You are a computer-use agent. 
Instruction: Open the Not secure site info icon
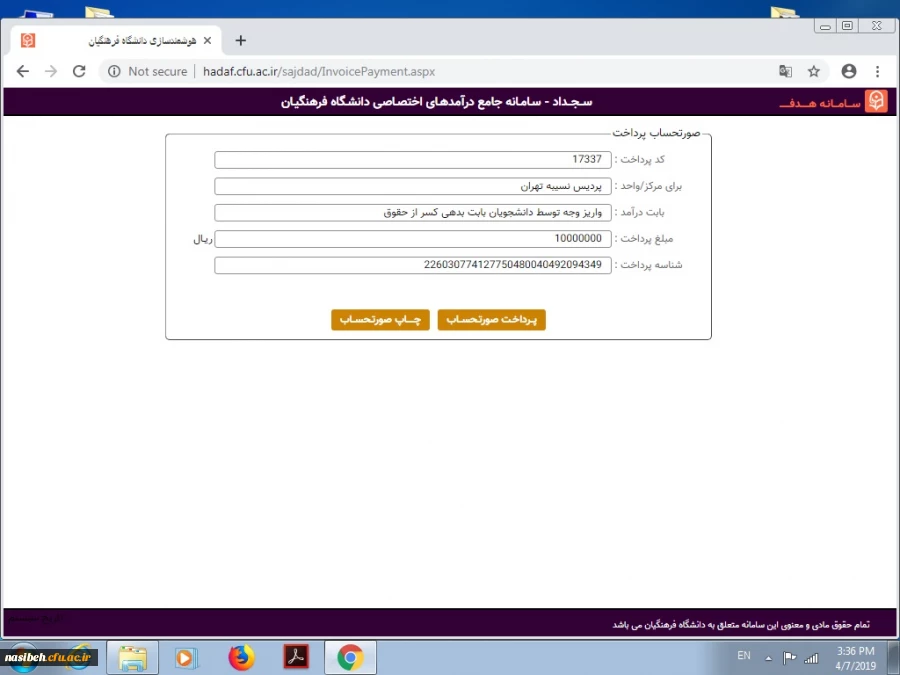coord(114,72)
